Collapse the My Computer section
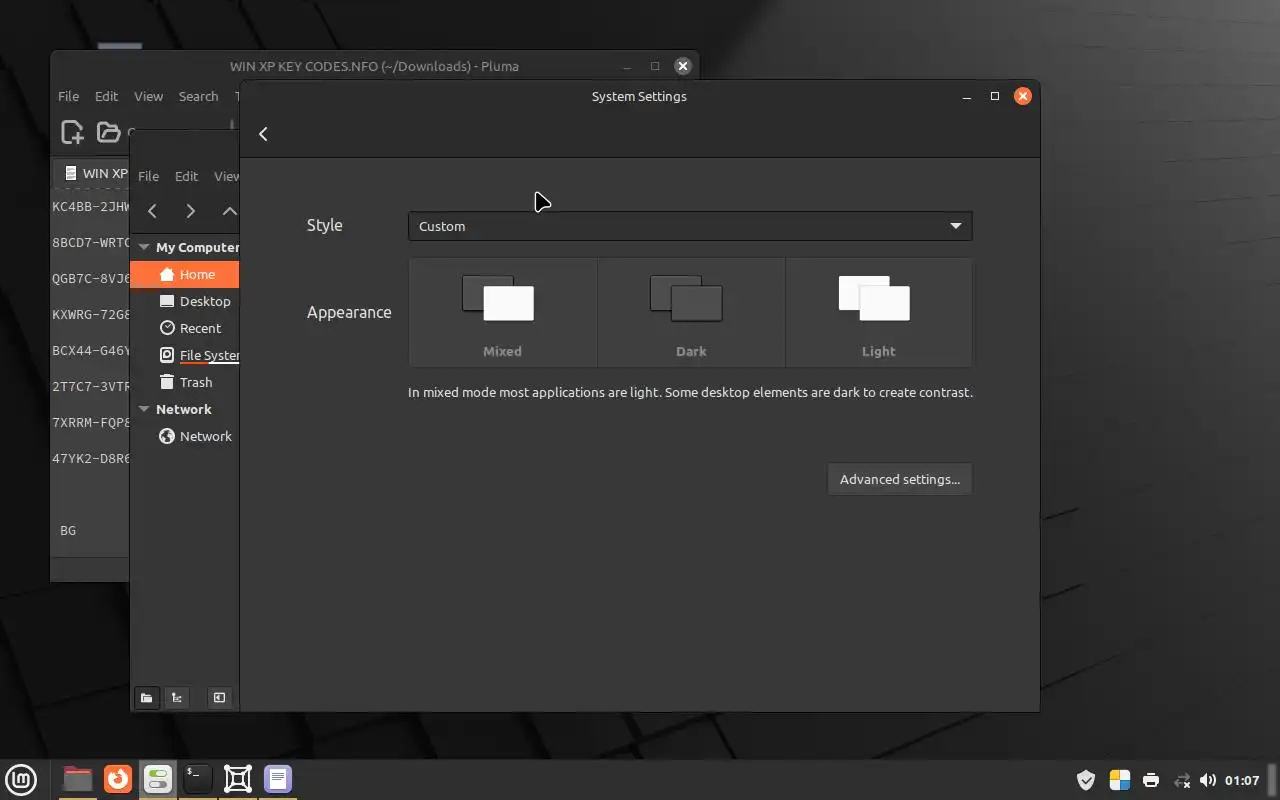The height and width of the screenshot is (800, 1280). click(x=144, y=247)
